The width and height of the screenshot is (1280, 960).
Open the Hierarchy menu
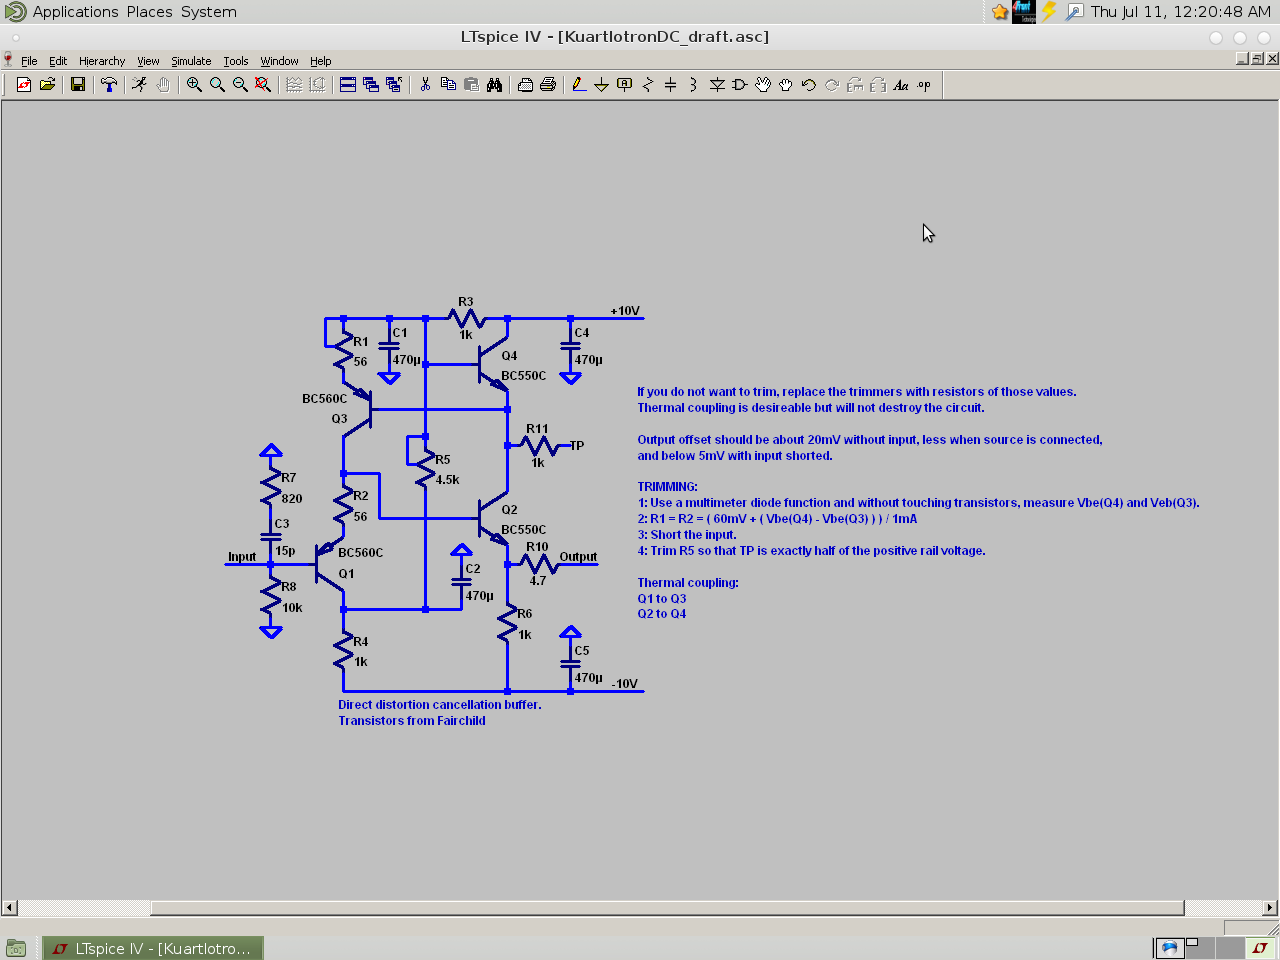102,61
